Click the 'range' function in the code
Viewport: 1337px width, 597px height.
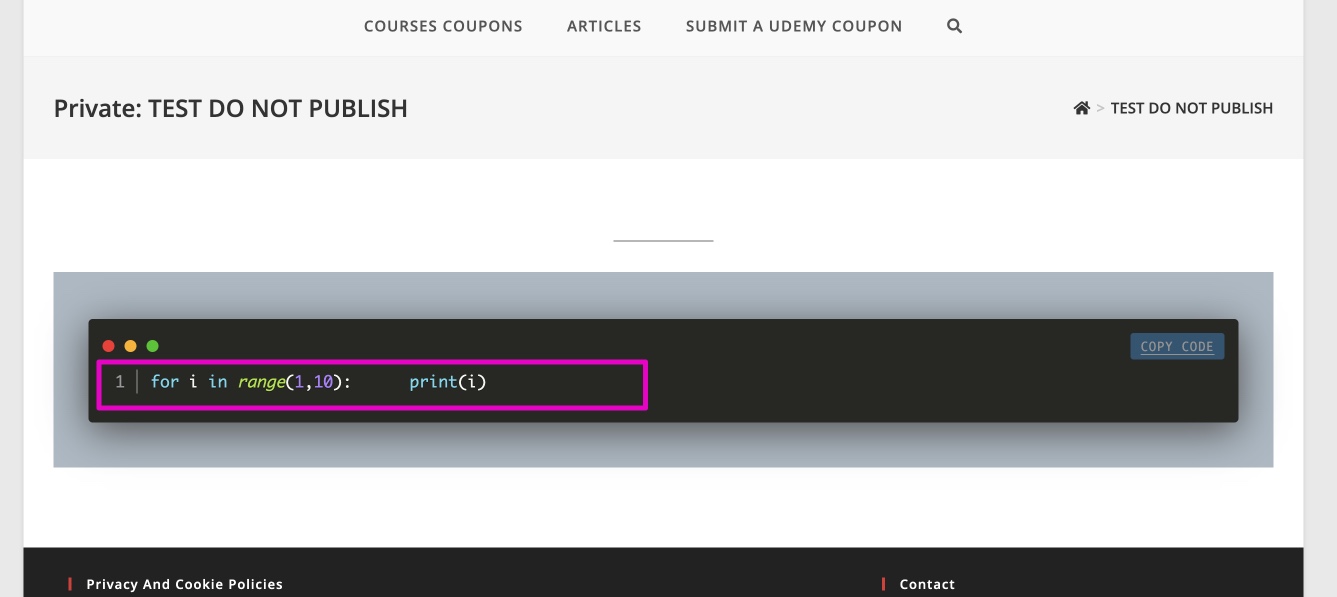click(261, 381)
